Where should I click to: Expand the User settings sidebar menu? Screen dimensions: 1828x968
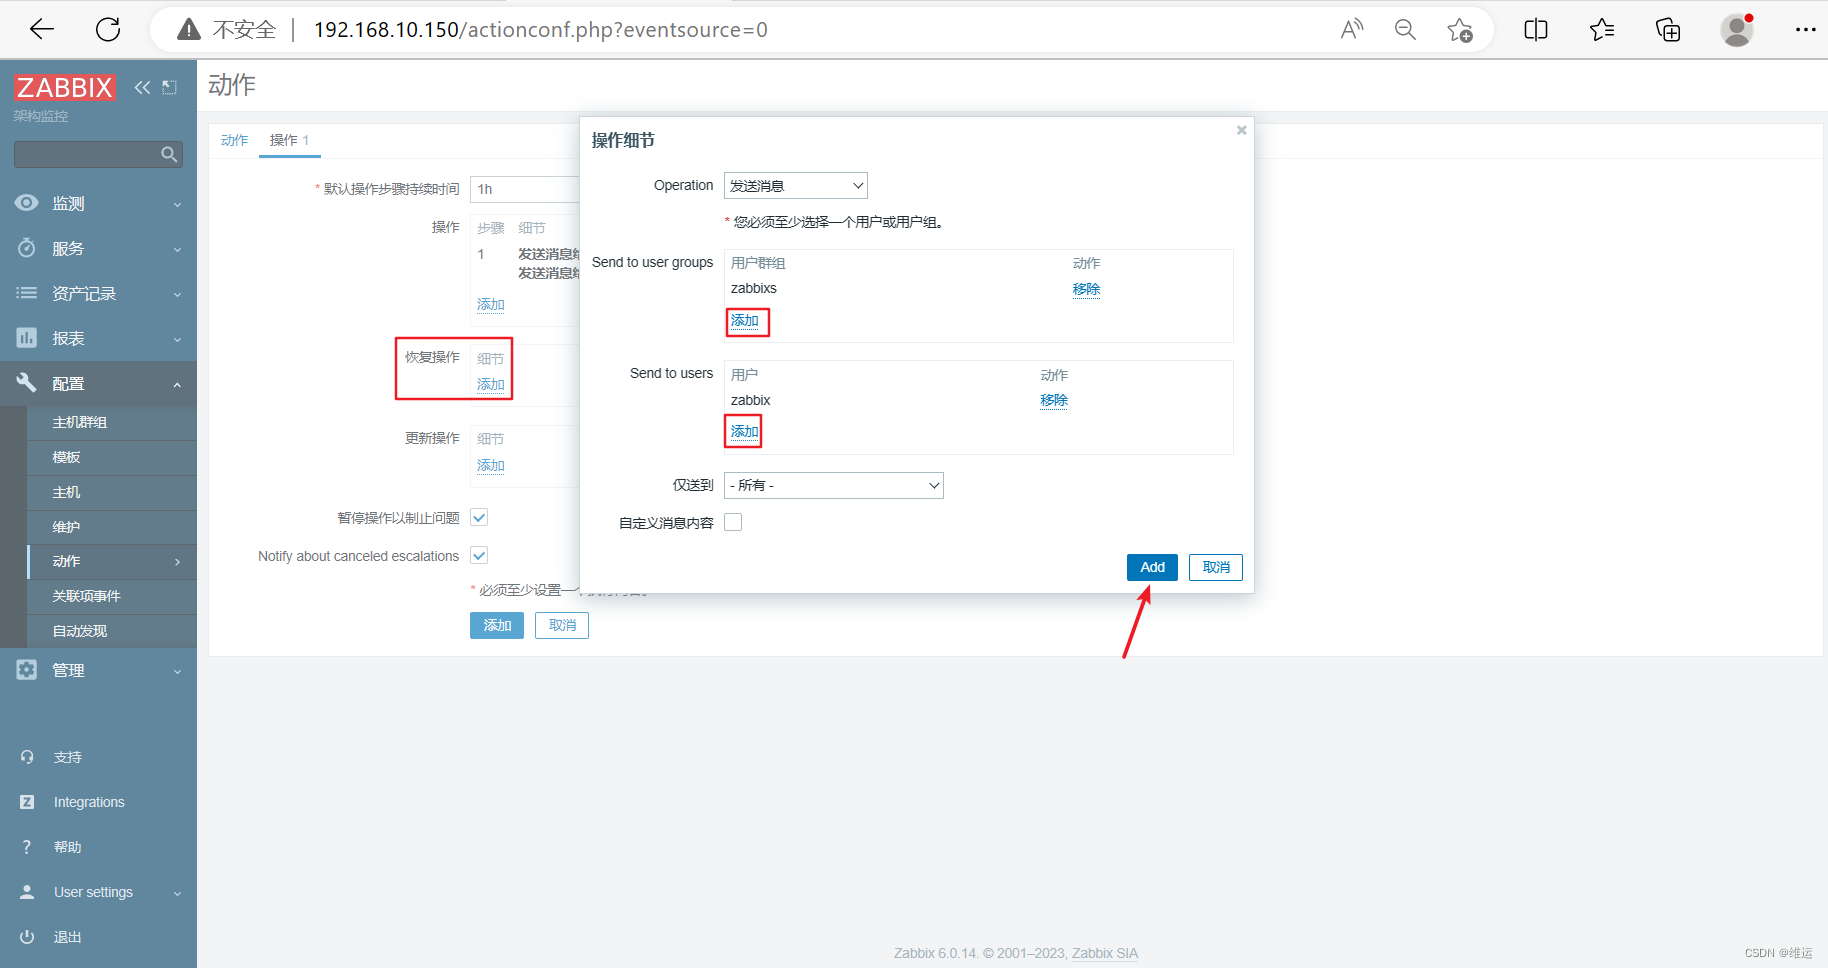[98, 892]
